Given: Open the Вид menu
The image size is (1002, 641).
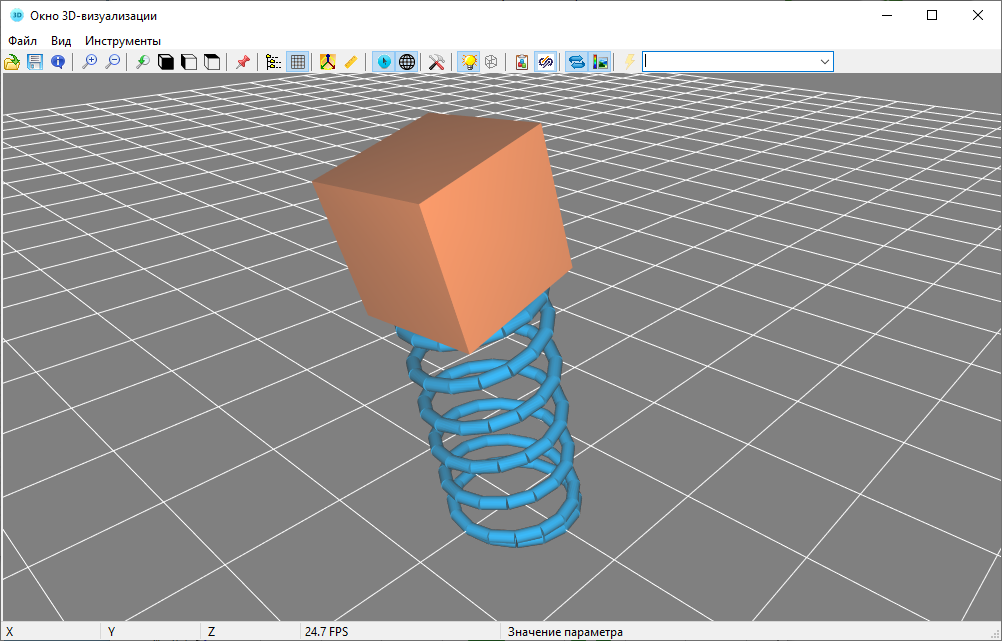Looking at the screenshot, I should click(x=61, y=41).
